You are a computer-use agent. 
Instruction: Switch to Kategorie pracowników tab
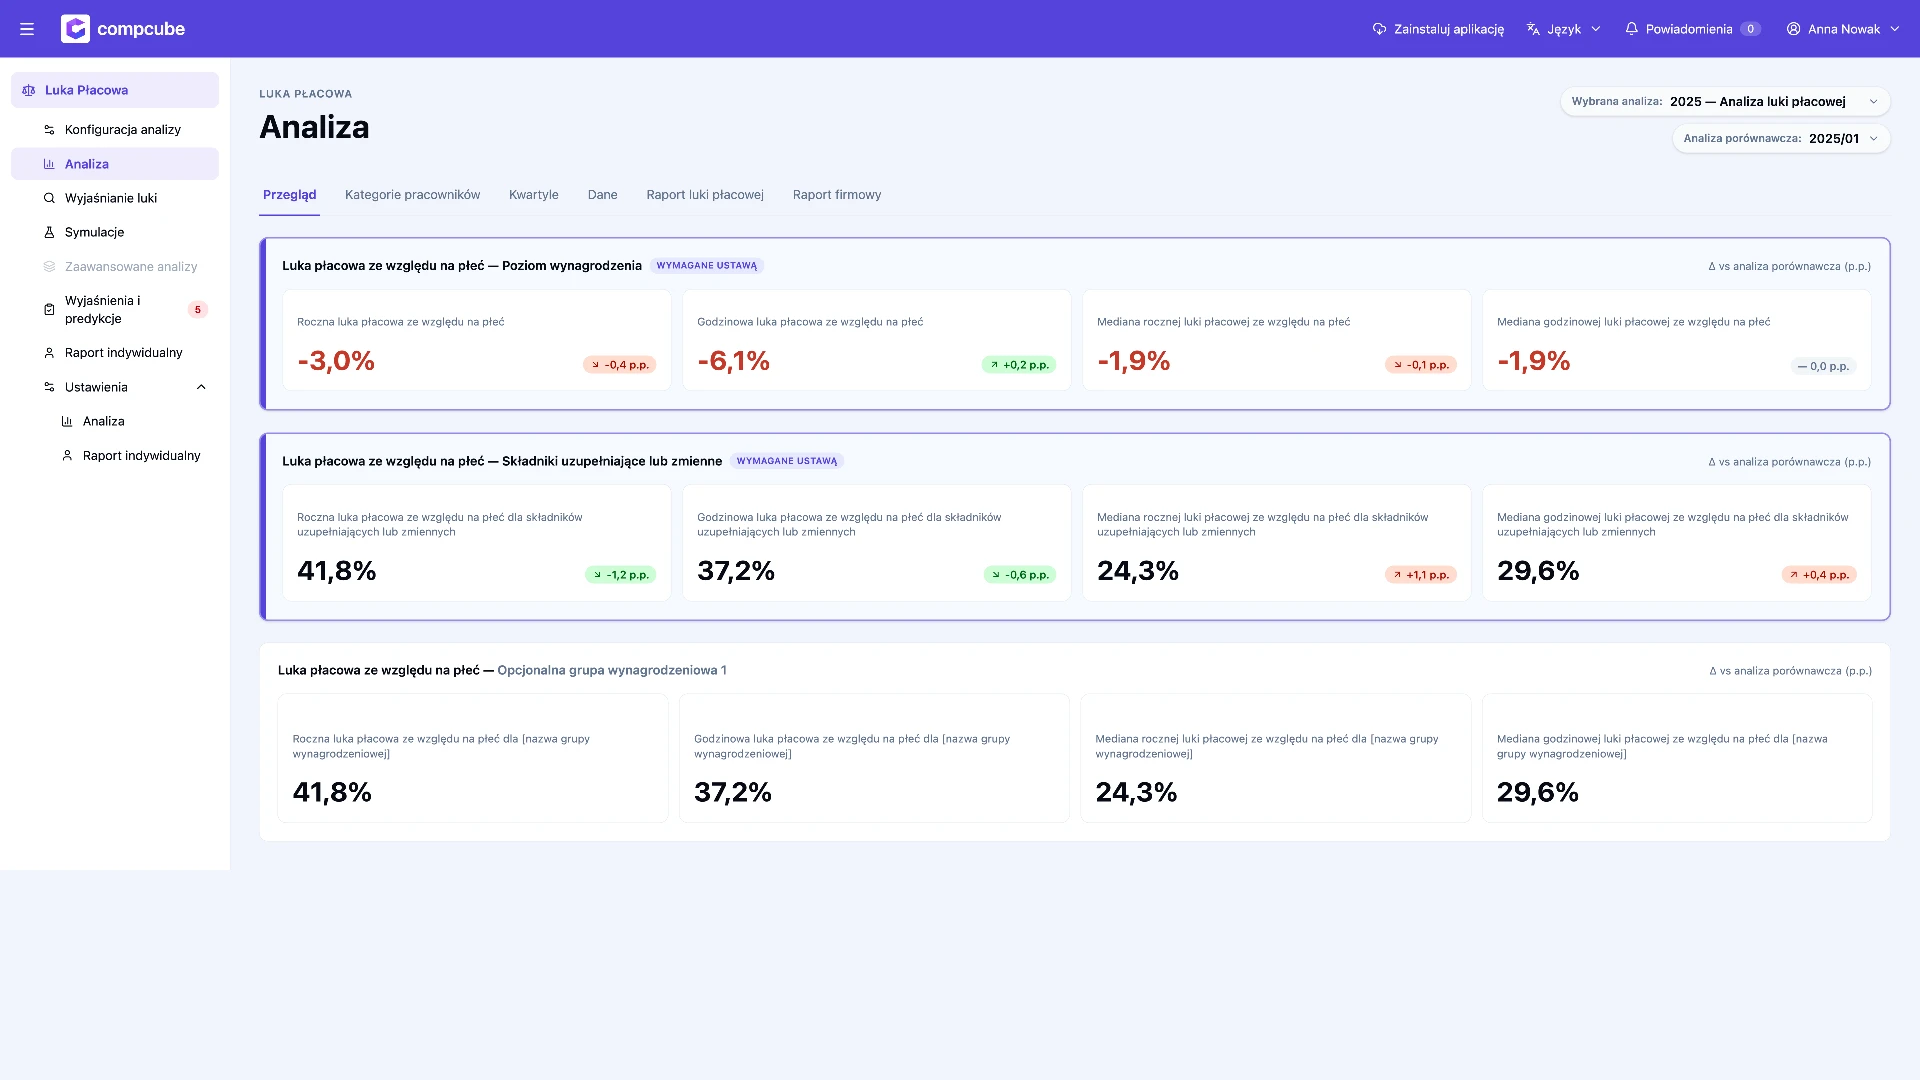point(412,195)
